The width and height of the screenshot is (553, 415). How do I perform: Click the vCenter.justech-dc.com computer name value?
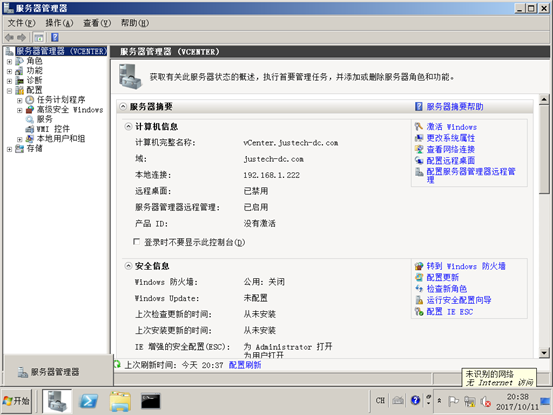291,143
